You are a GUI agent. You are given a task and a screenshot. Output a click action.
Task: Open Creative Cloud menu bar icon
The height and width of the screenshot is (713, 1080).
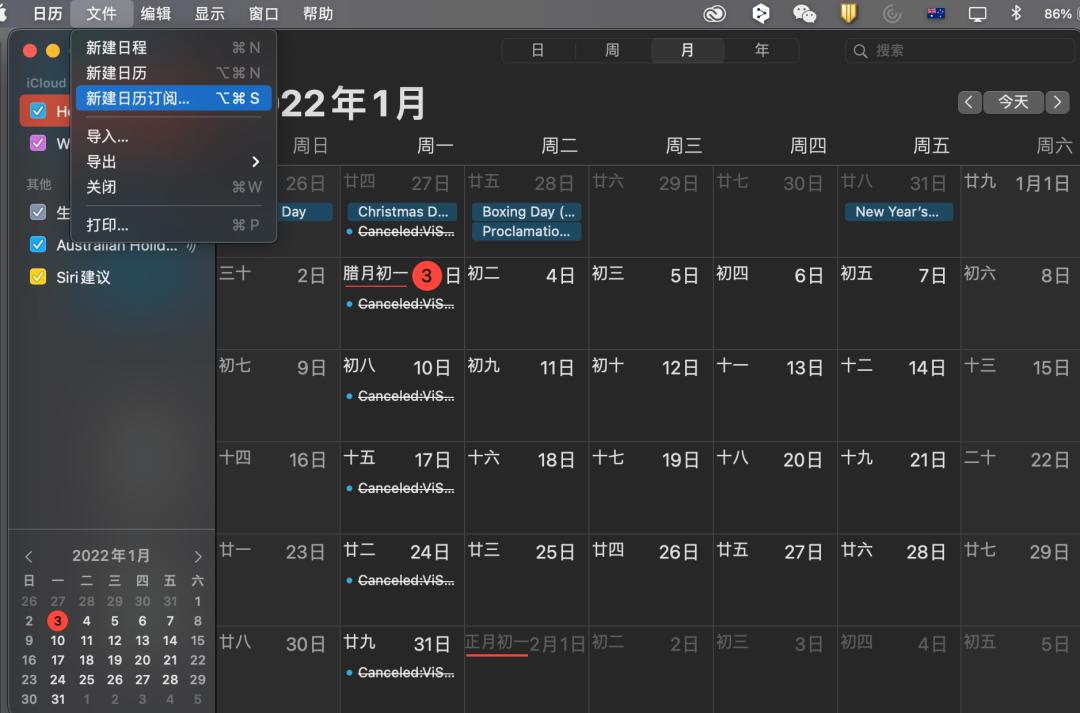(713, 13)
